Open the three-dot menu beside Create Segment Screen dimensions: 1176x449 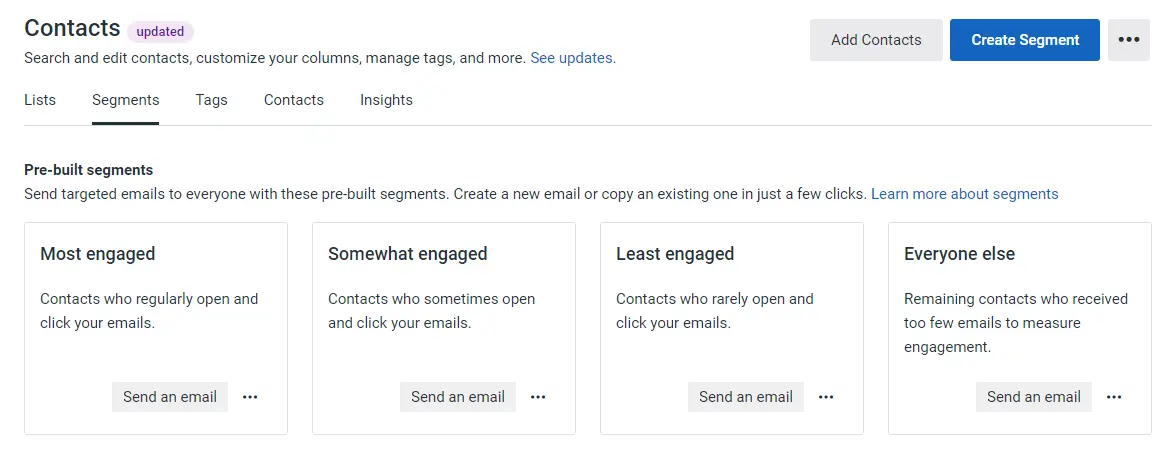click(1129, 40)
